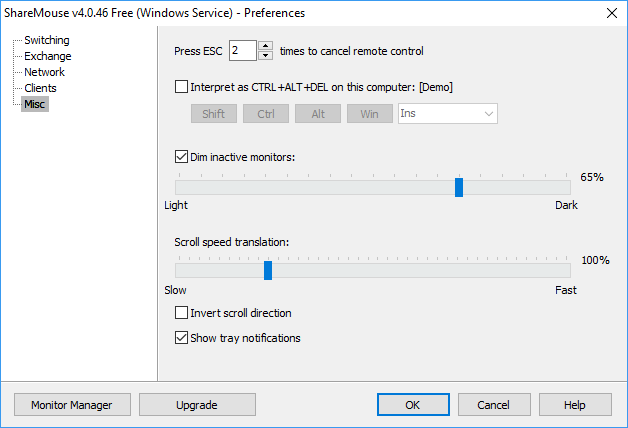This screenshot has height=428, width=628.
Task: Go to Network settings page
Action: coord(44,72)
